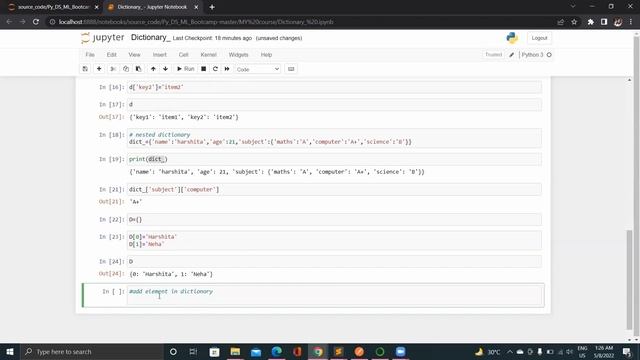Open the Cell menu
The width and height of the screenshot is (640, 360).
183,55
